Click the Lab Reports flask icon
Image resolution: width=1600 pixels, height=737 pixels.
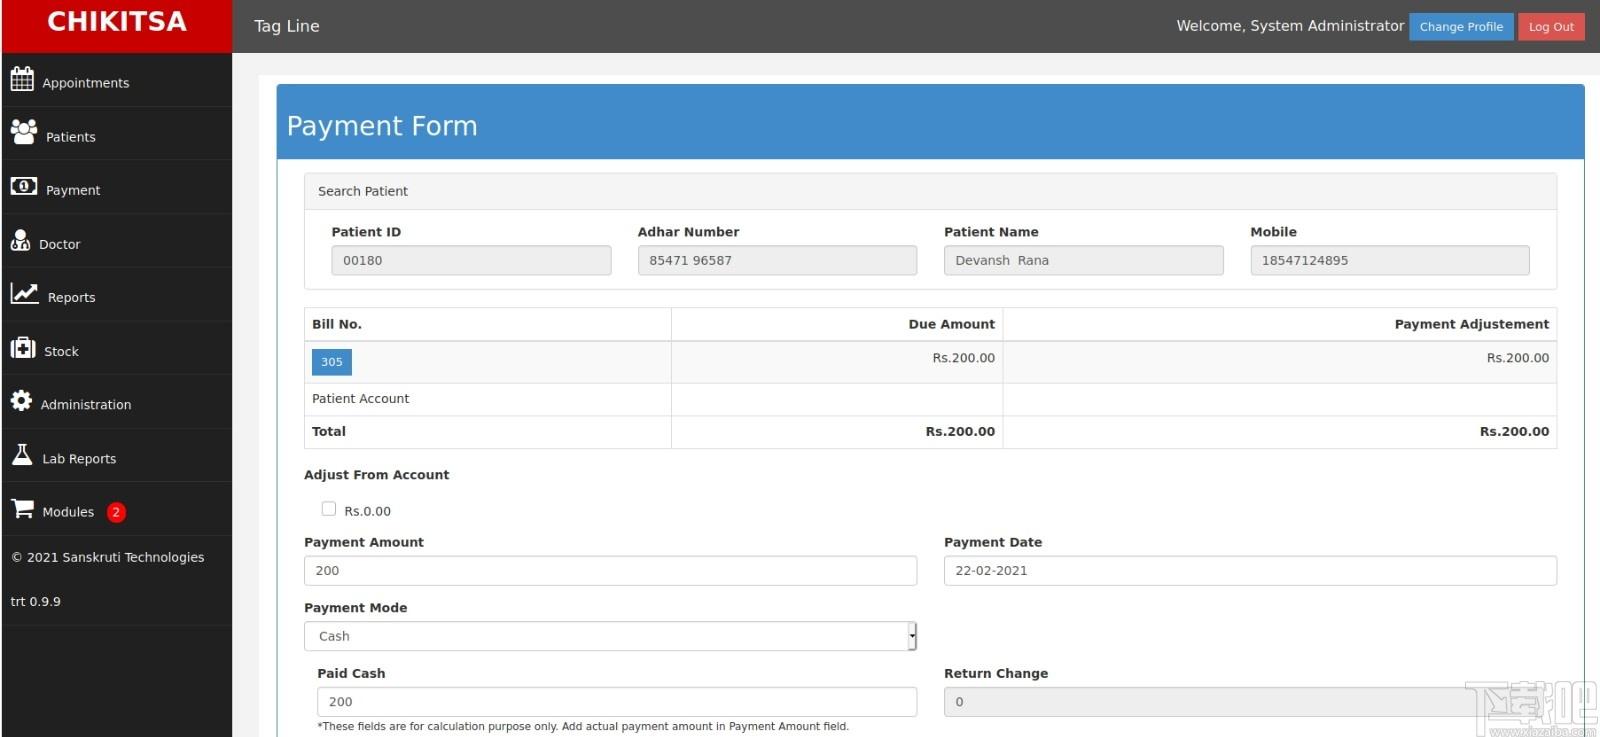click(x=22, y=454)
